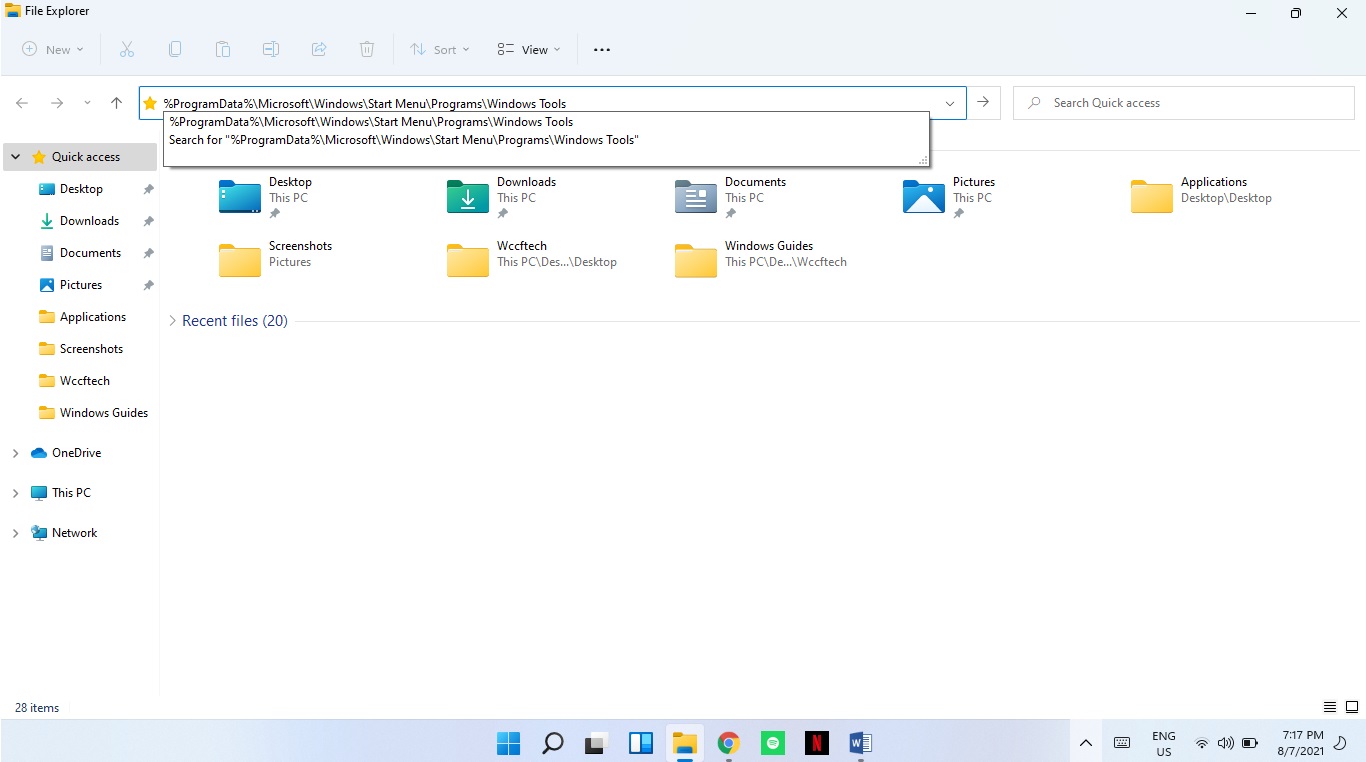Switch to details view in status bar
The width and height of the screenshot is (1366, 762).
point(1330,707)
